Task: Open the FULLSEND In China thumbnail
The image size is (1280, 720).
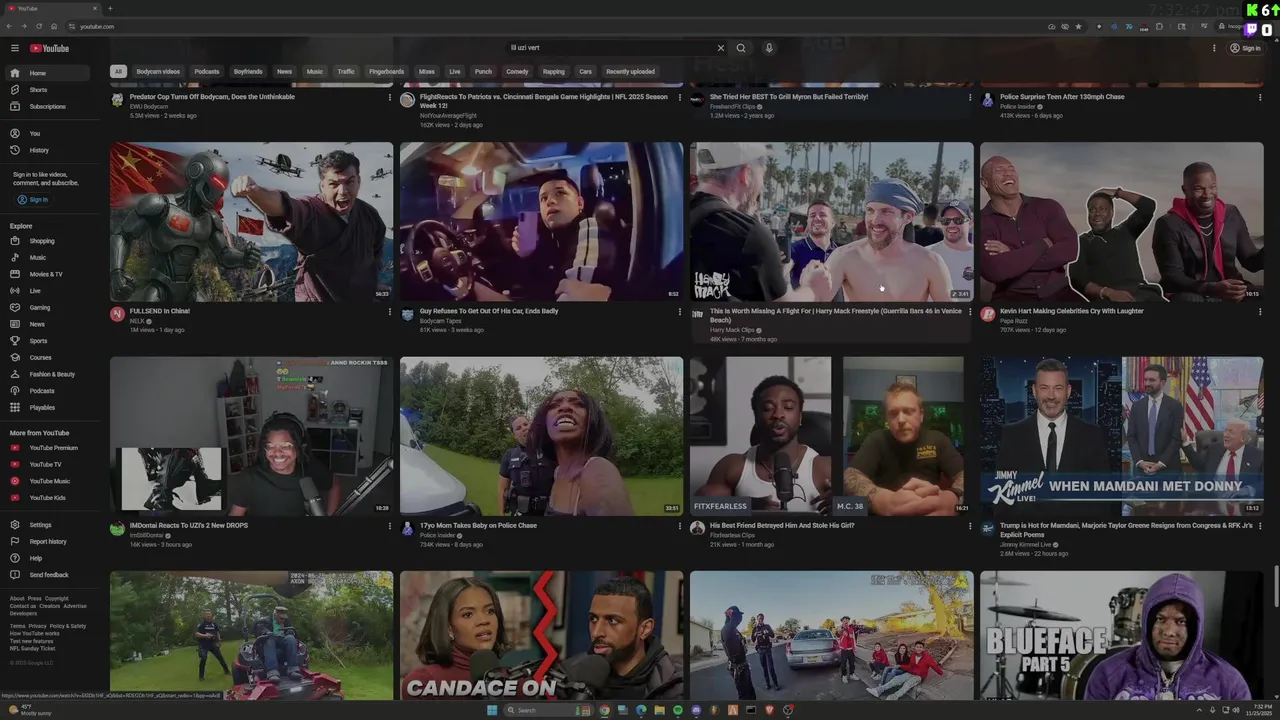Action: tap(252, 221)
